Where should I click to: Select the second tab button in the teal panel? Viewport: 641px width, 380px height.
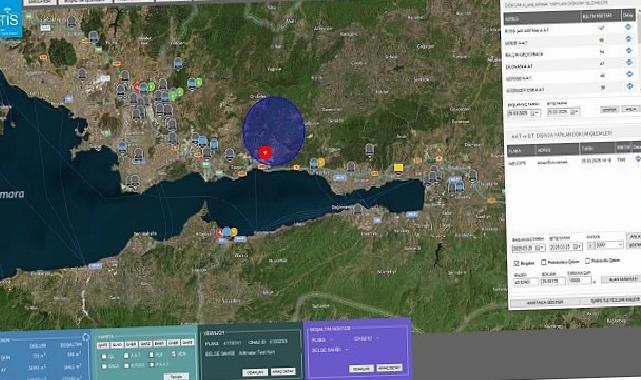coord(117,345)
